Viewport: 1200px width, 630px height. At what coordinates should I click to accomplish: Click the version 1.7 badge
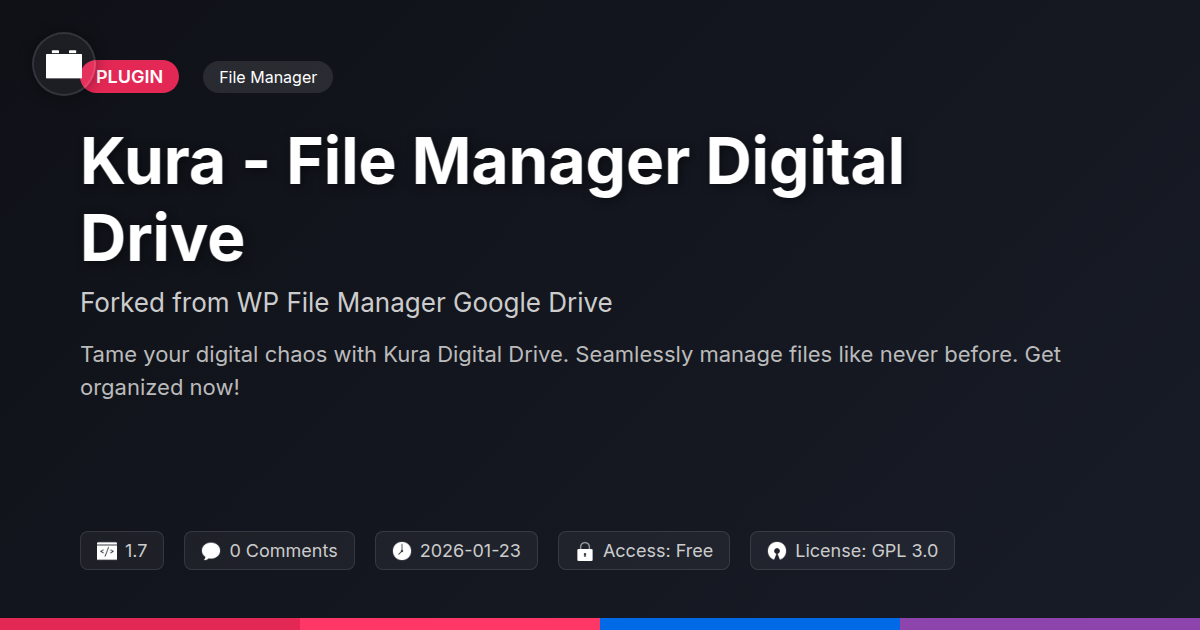click(122, 551)
